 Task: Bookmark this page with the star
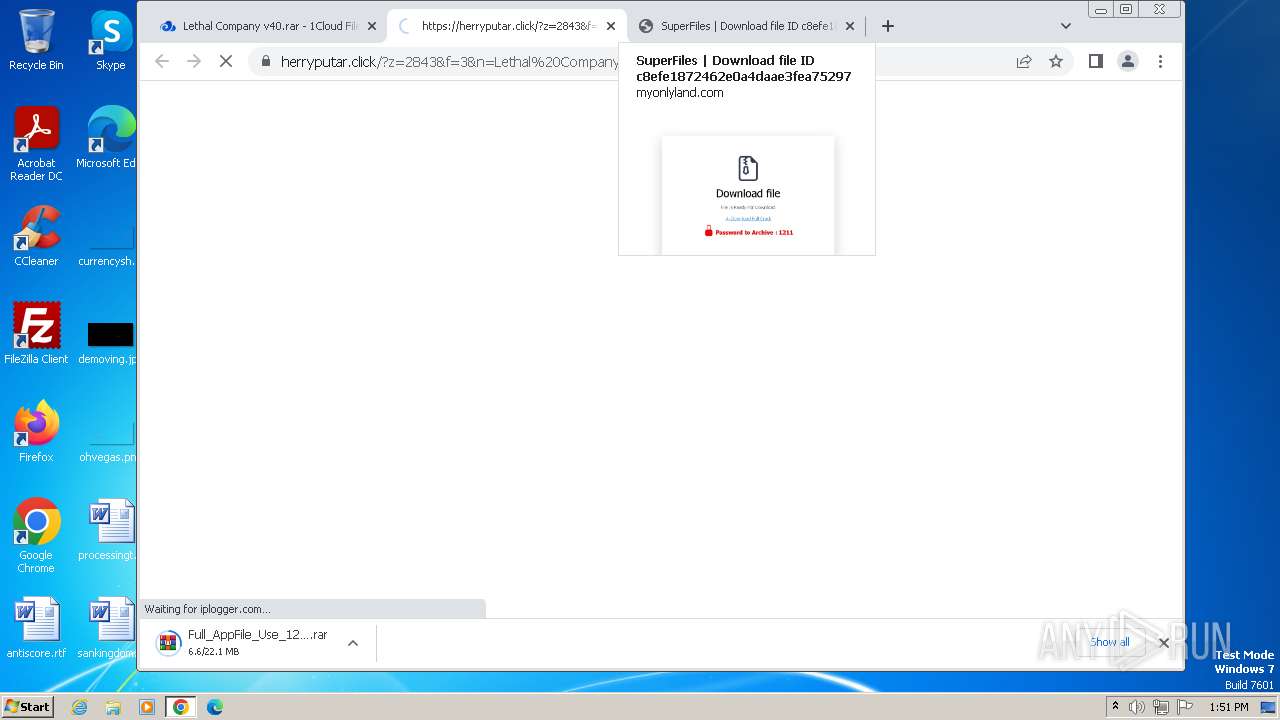(x=1056, y=61)
